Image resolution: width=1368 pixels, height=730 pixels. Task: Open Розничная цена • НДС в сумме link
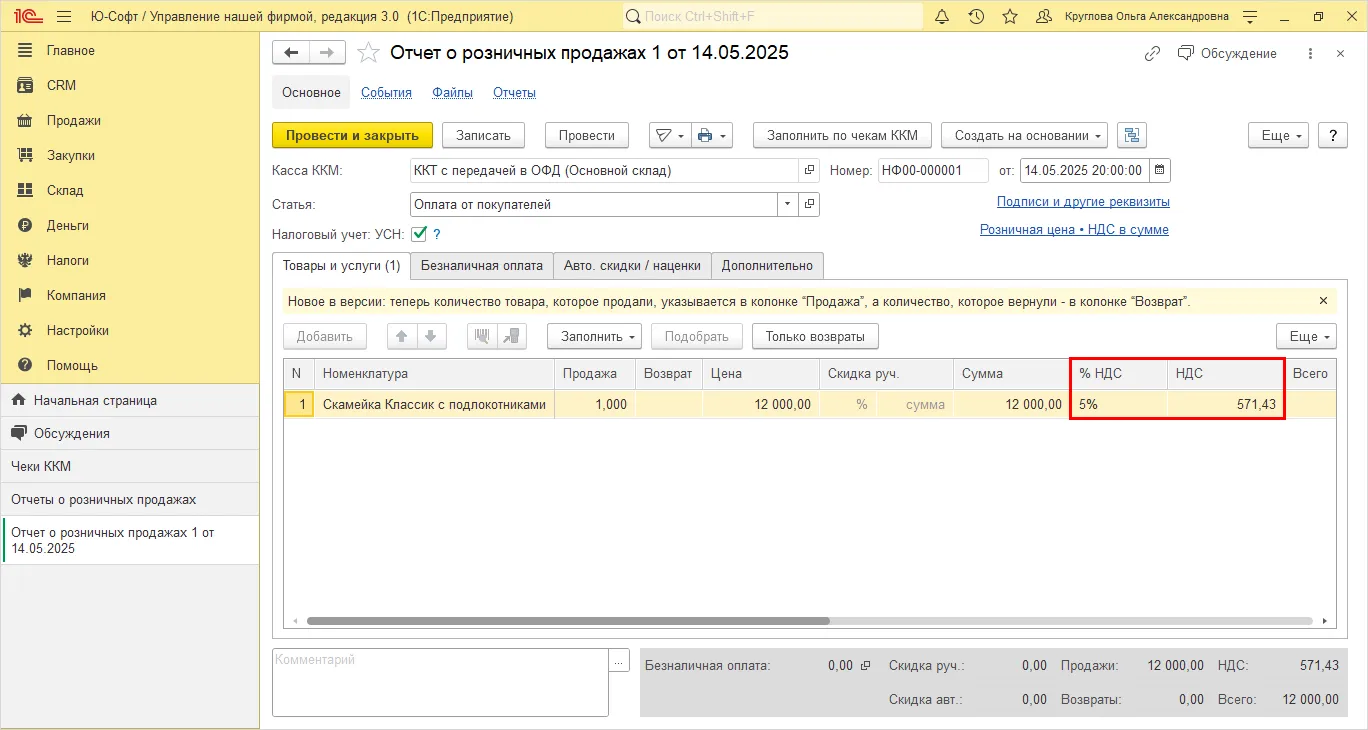[1074, 229]
